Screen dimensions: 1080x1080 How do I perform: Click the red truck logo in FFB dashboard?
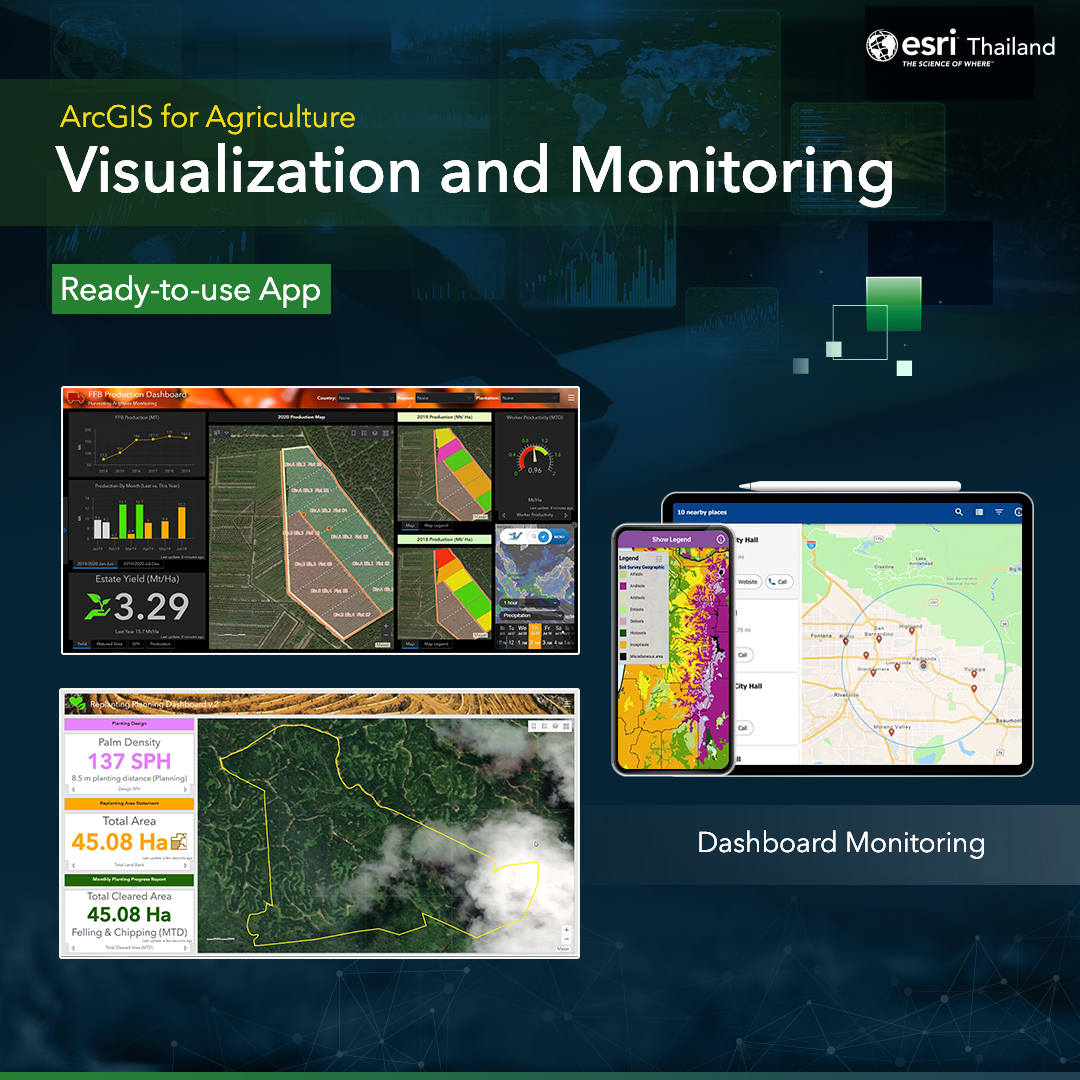pyautogui.click(x=76, y=397)
